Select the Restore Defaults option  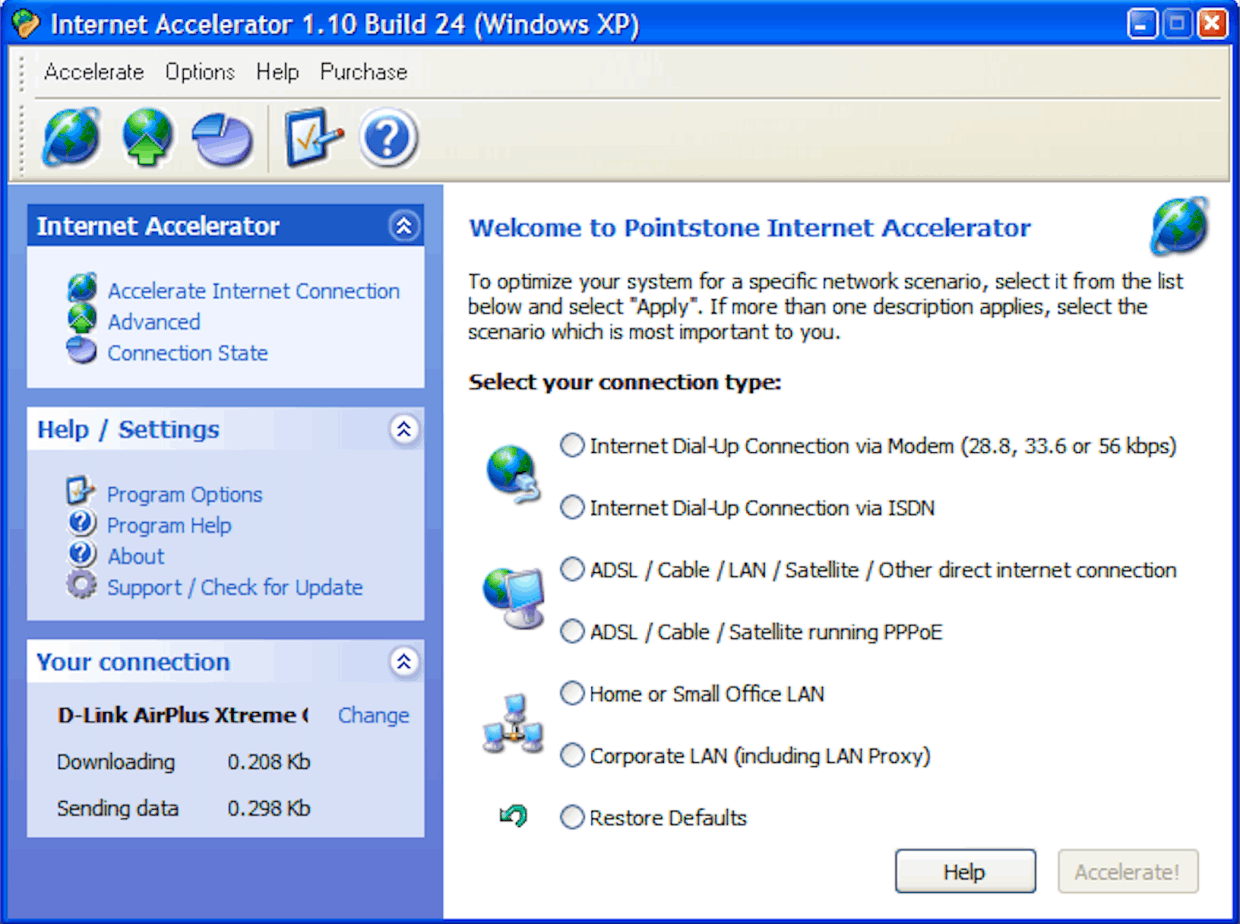pos(571,817)
